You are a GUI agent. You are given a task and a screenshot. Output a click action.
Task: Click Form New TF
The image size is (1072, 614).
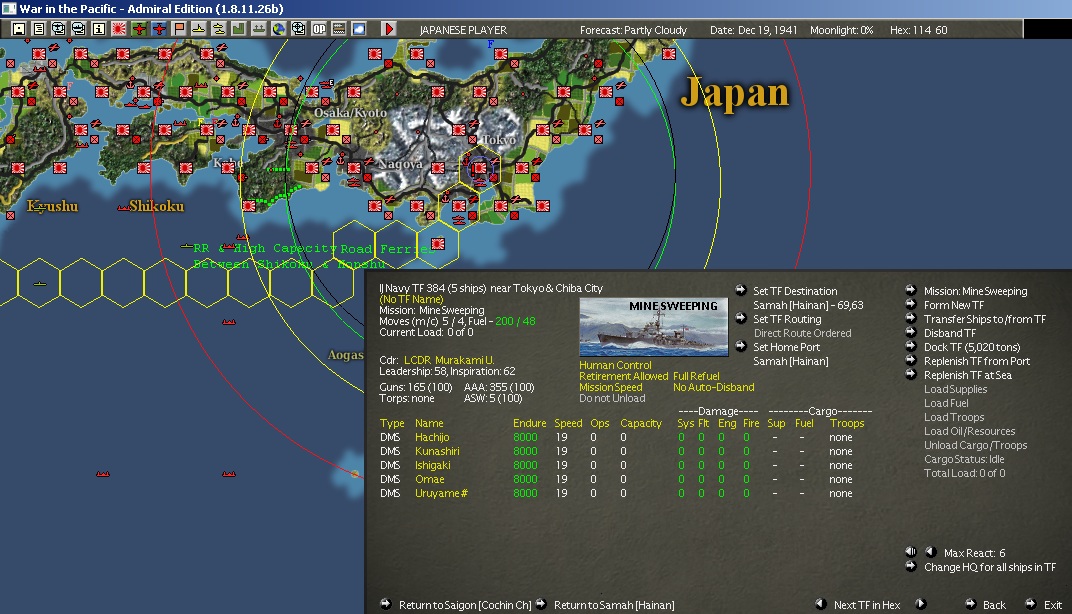pyautogui.click(x=954, y=305)
